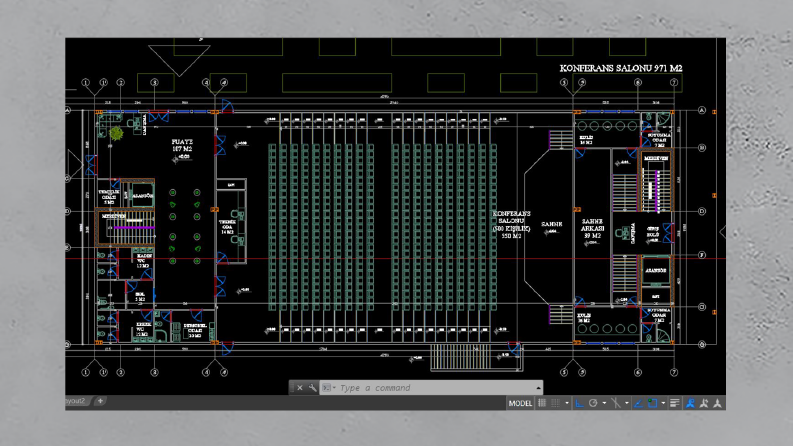Select the Layout2 tab
This screenshot has height=446, width=793.
coord(76,400)
